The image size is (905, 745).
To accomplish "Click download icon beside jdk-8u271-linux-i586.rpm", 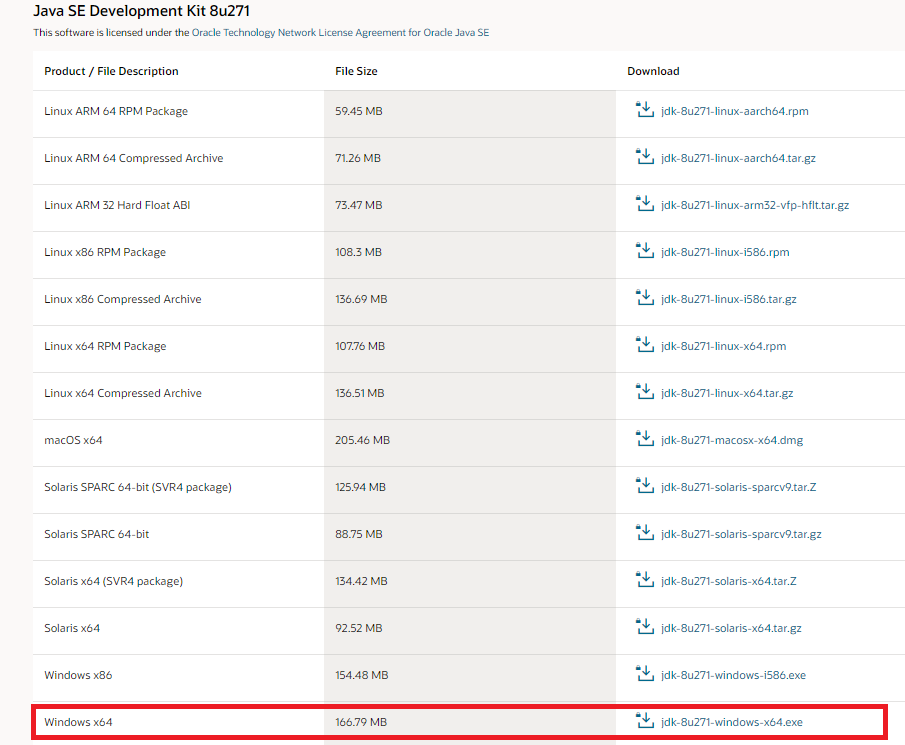I will click(x=644, y=250).
